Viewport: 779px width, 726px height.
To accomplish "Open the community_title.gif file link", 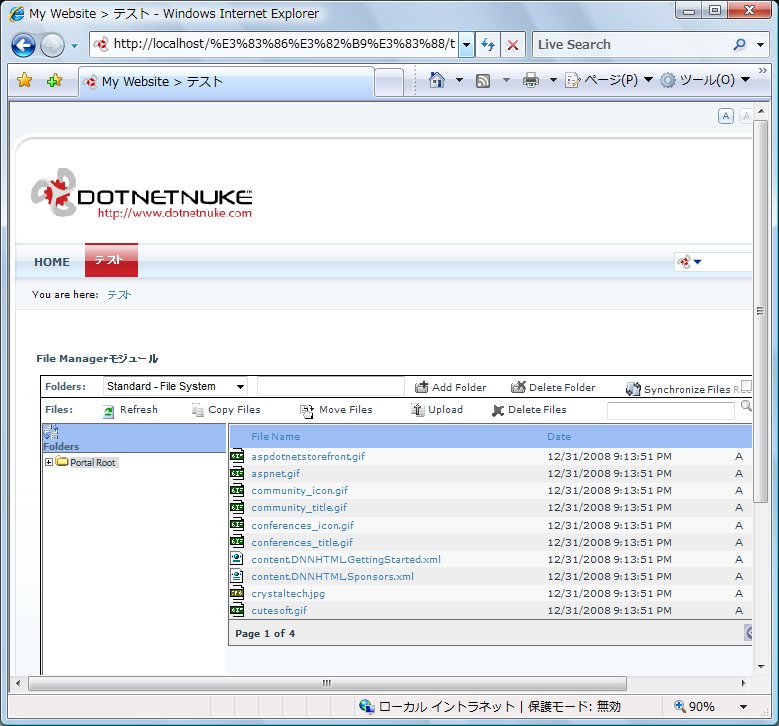I will [x=299, y=507].
